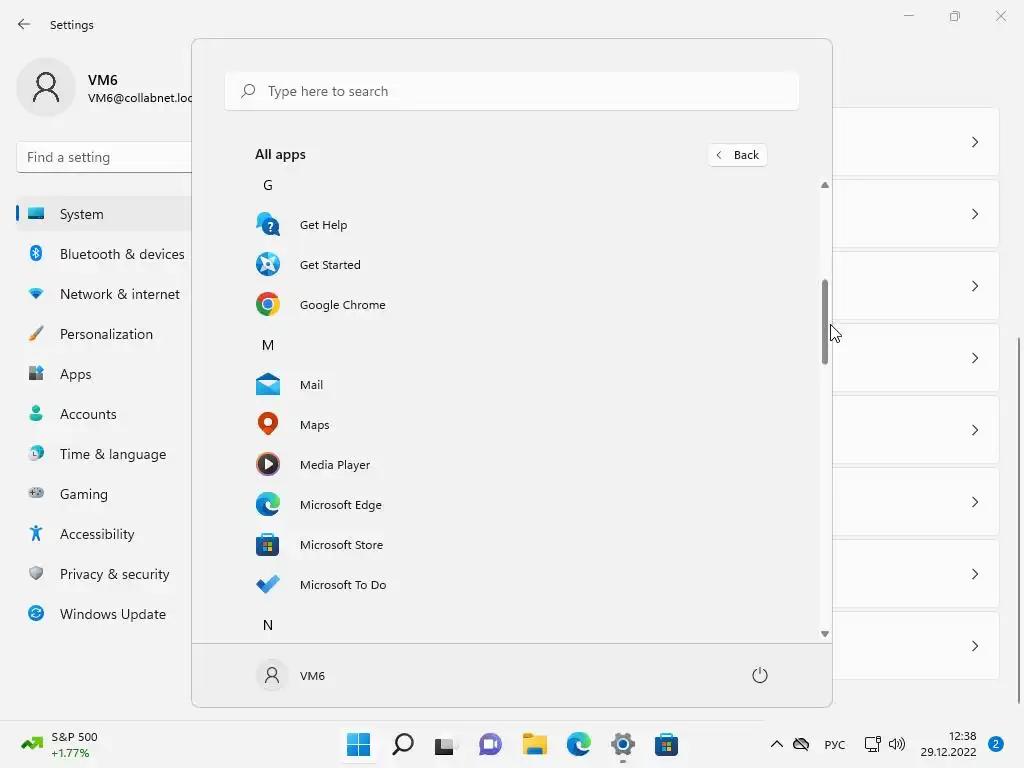Click the network tray icon
This screenshot has width=1024, height=768.
(872, 744)
